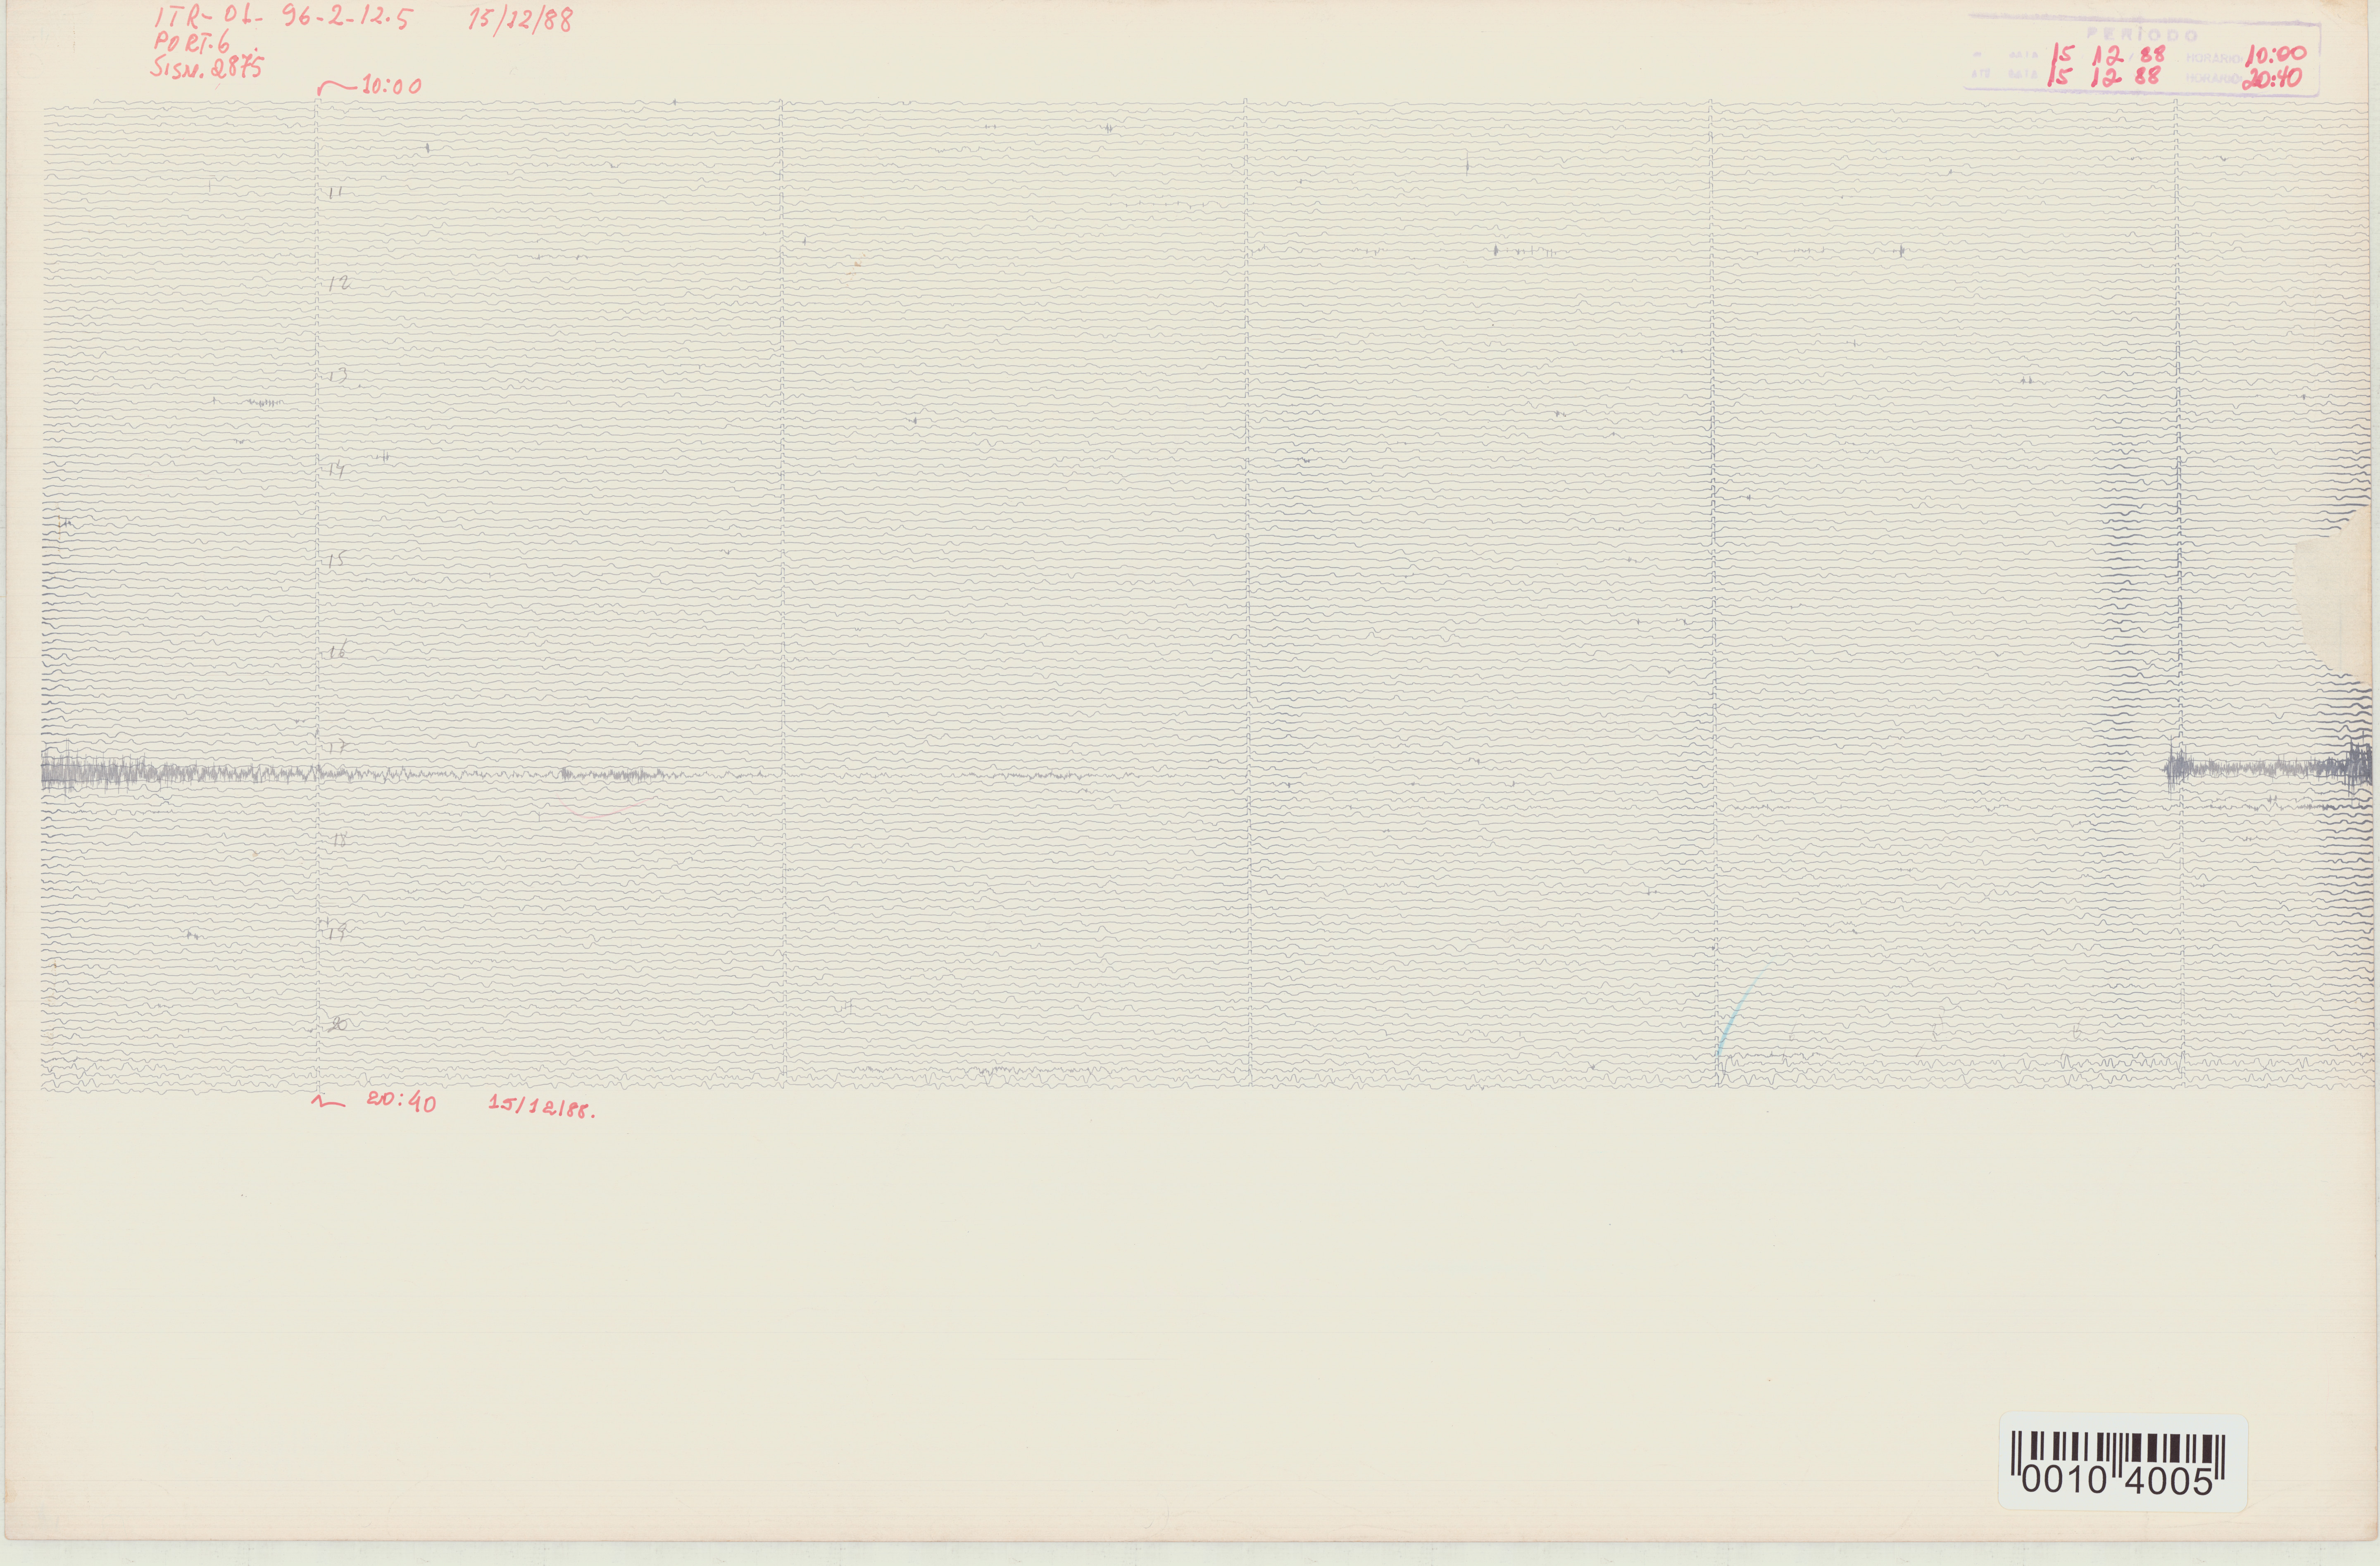Click the top handwritten date 15/12/88
Screen dimensions: 2380x1566
521,20
